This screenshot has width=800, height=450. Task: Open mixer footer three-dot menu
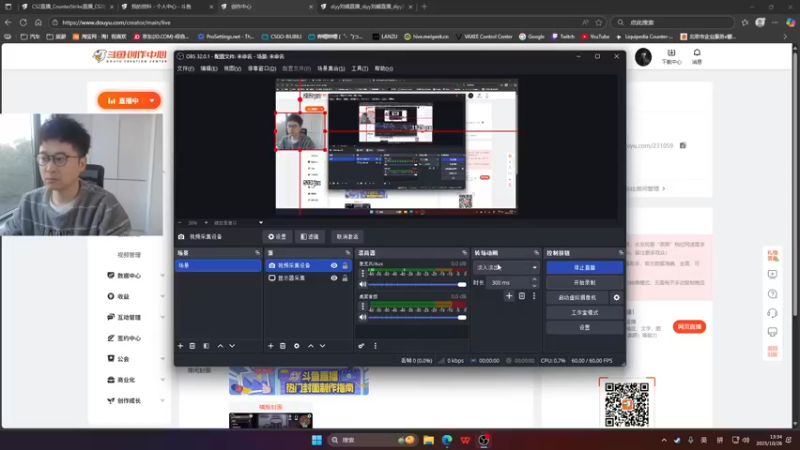click(376, 346)
